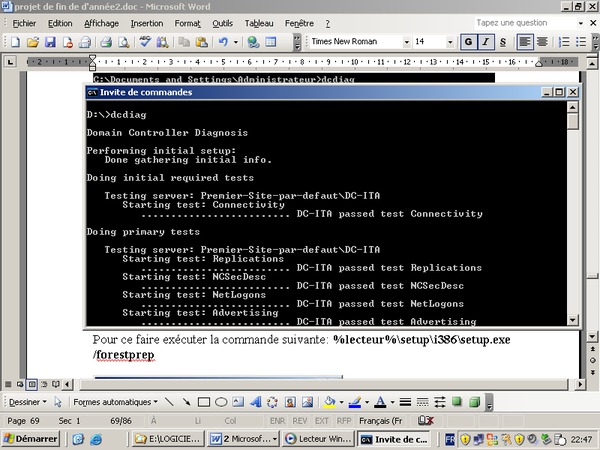Viewport: 600px width, 450px height.
Task: Open the Edition menu
Action: [60, 23]
